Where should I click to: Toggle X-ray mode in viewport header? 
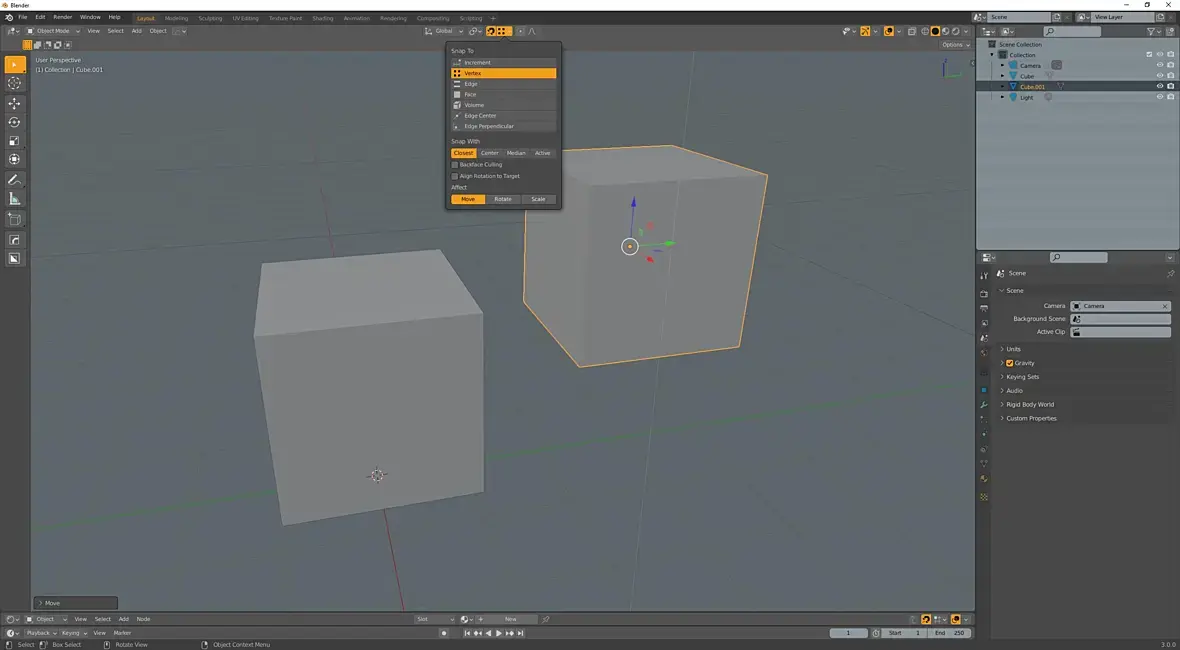pos(912,32)
